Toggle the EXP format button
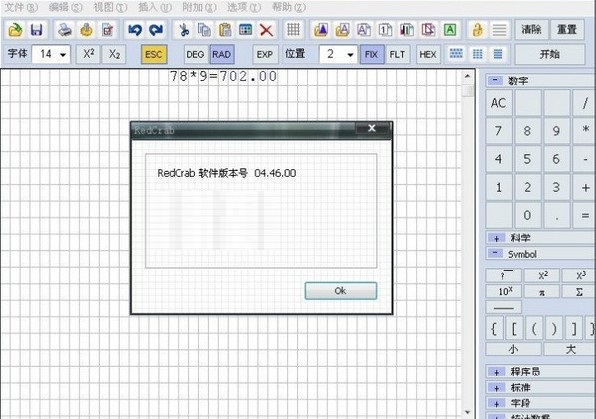 pos(265,54)
